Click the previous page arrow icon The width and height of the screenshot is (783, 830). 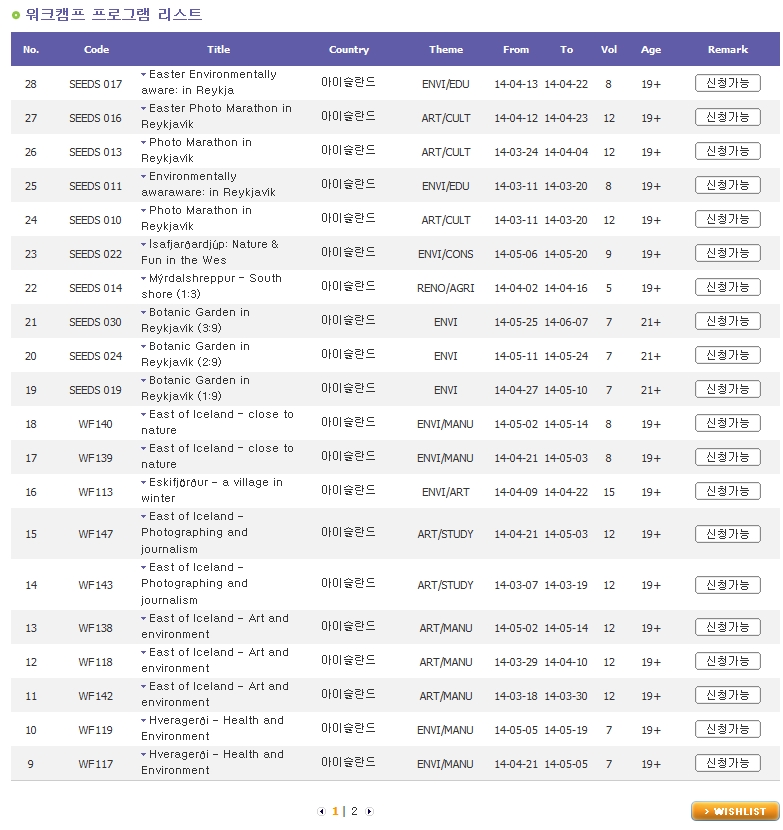click(321, 812)
